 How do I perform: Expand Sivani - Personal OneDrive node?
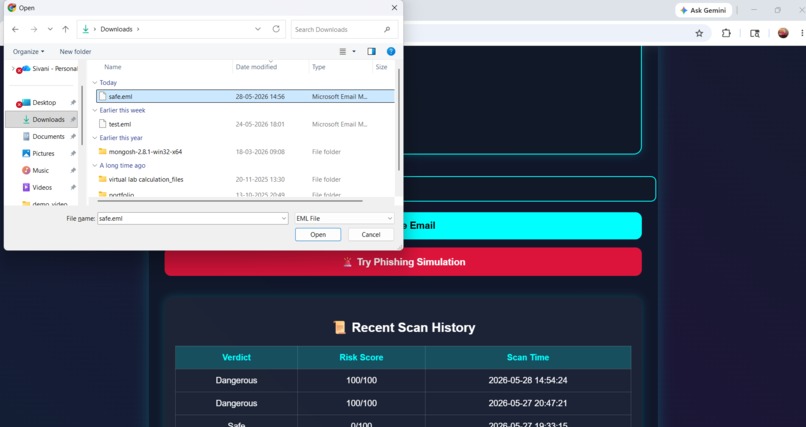(x=13, y=68)
